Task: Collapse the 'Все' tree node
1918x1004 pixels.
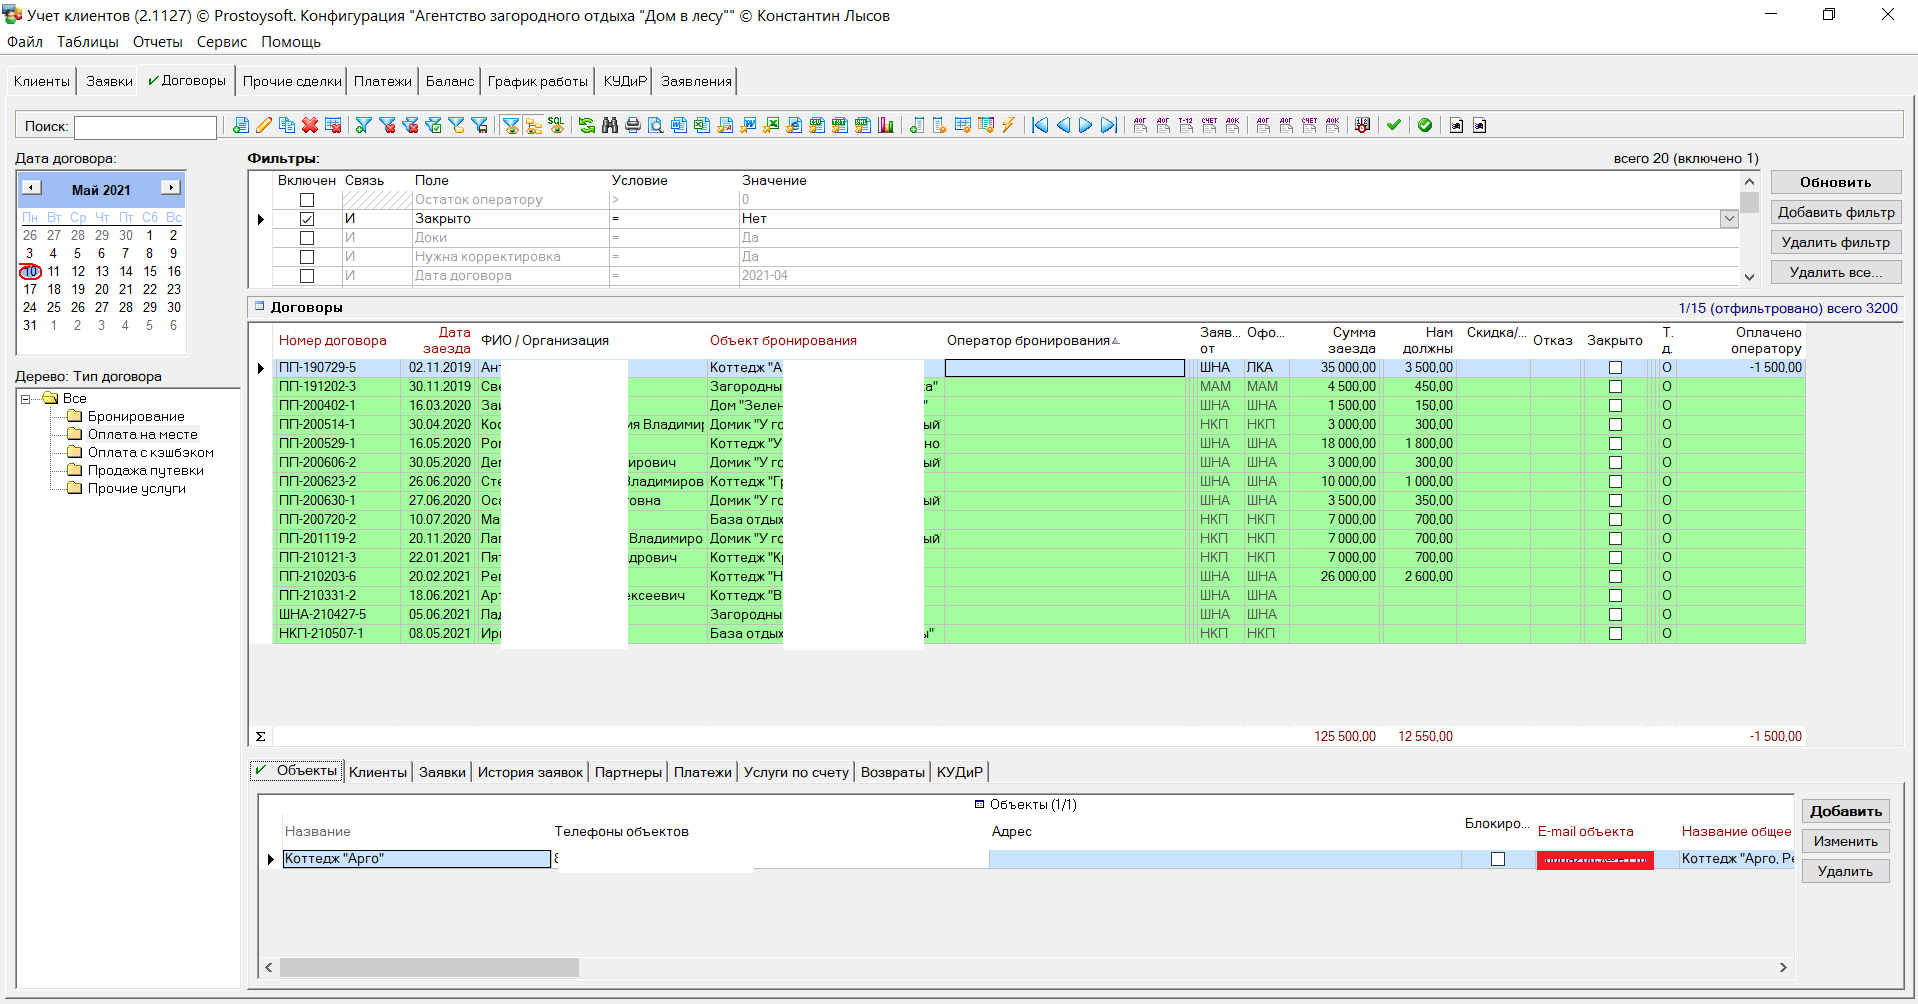Action: point(26,399)
